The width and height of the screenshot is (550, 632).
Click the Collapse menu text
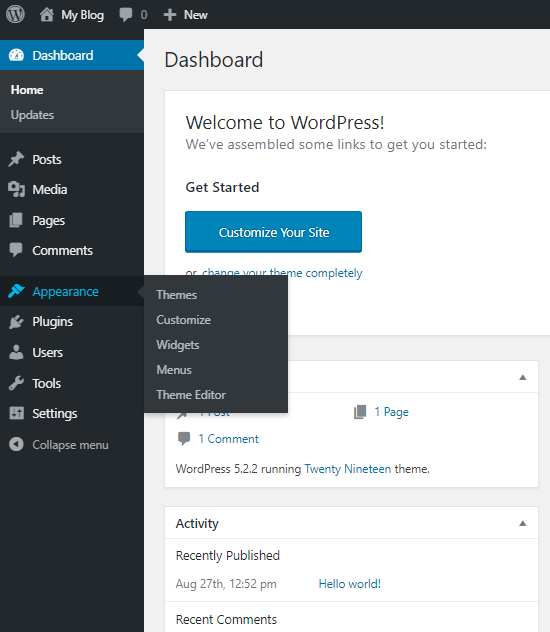click(70, 445)
